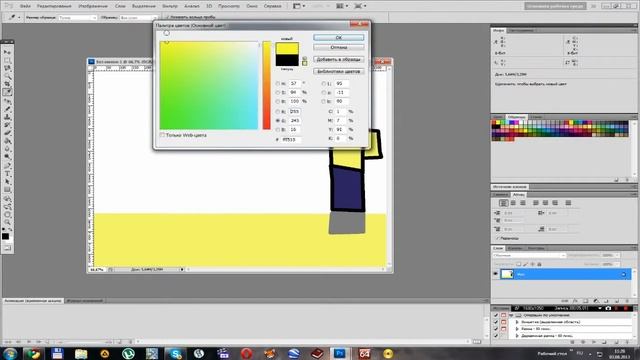Enable the 'Только Web-цвета' checkbox

(162, 135)
